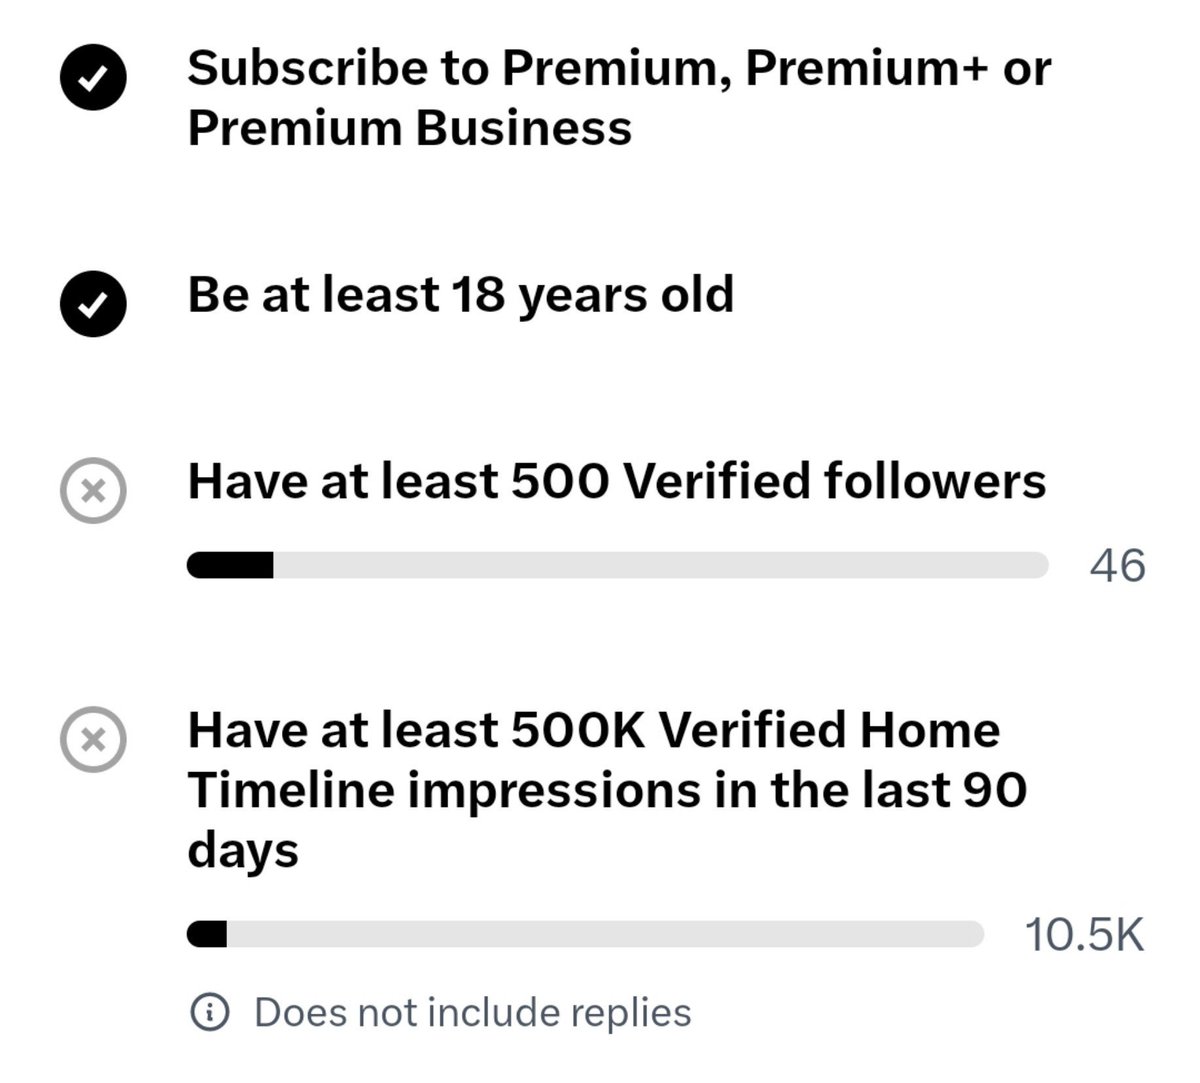1200x1083 pixels.
Task: Select the Be at least 18 years old requirement
Action: [x=461, y=296]
